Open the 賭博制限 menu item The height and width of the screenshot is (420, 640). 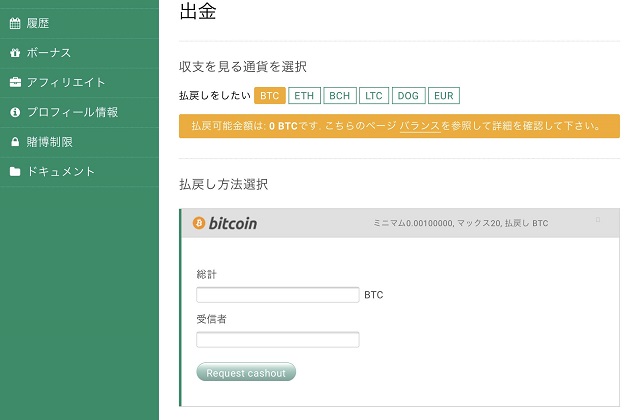(79, 142)
